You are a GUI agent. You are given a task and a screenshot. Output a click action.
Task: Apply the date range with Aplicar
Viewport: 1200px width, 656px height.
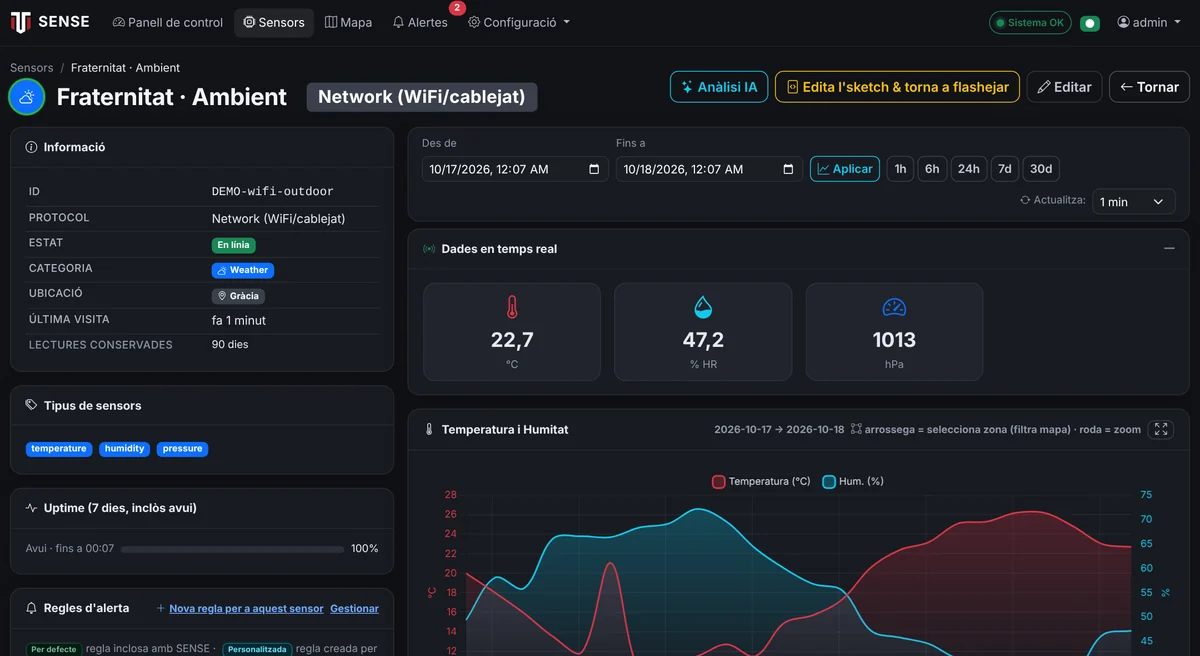click(x=845, y=169)
